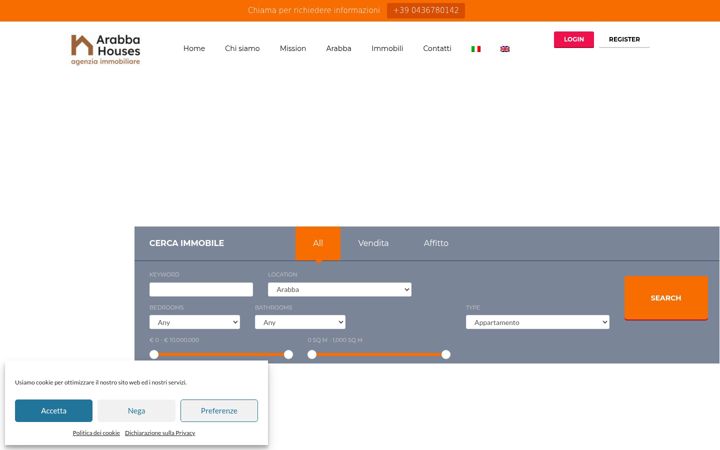Click the red LOGIN button

[x=574, y=39]
